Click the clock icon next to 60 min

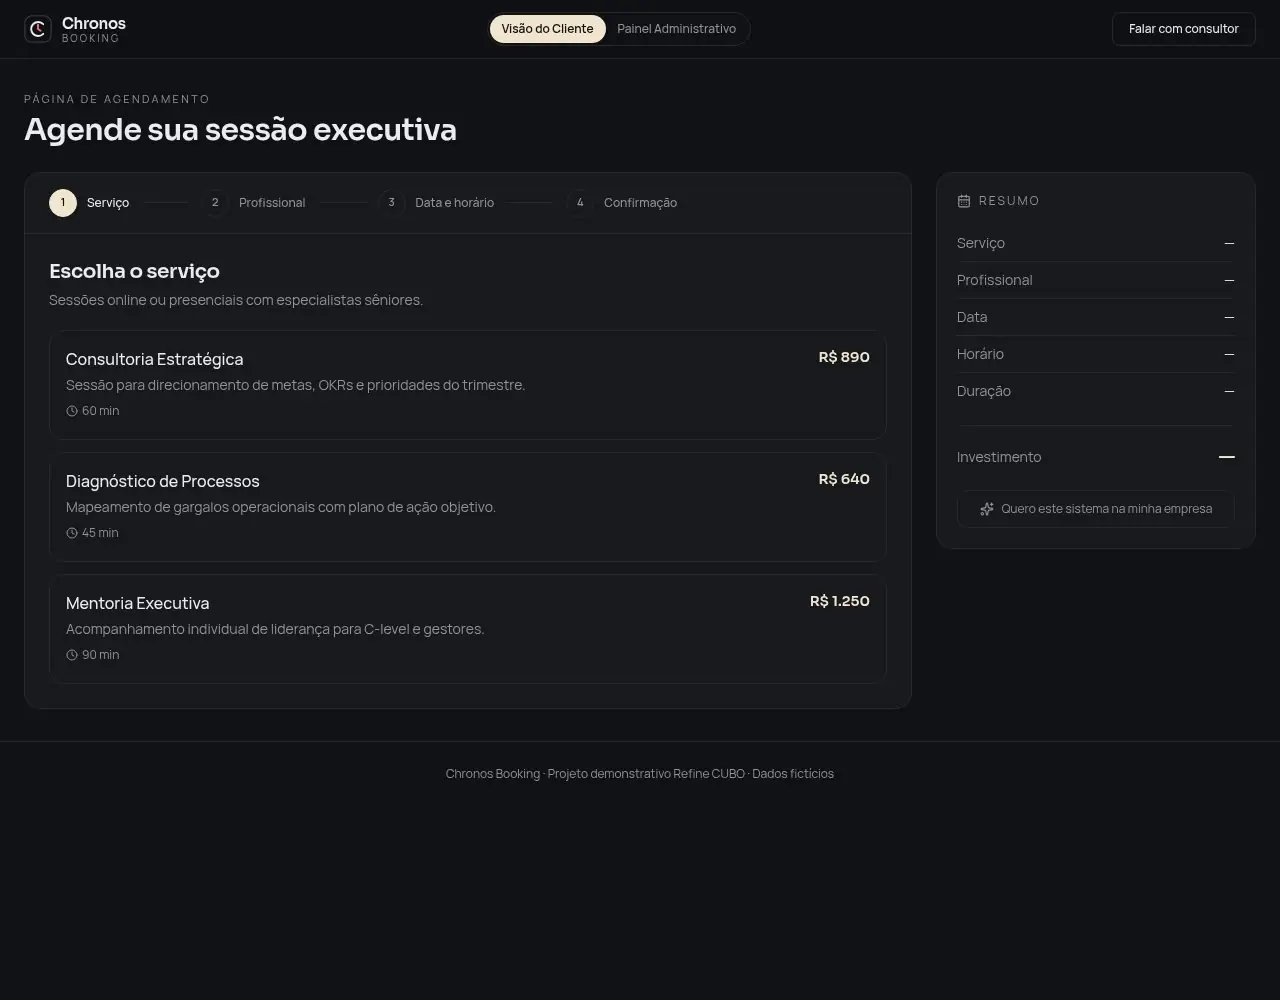pyautogui.click(x=72, y=411)
